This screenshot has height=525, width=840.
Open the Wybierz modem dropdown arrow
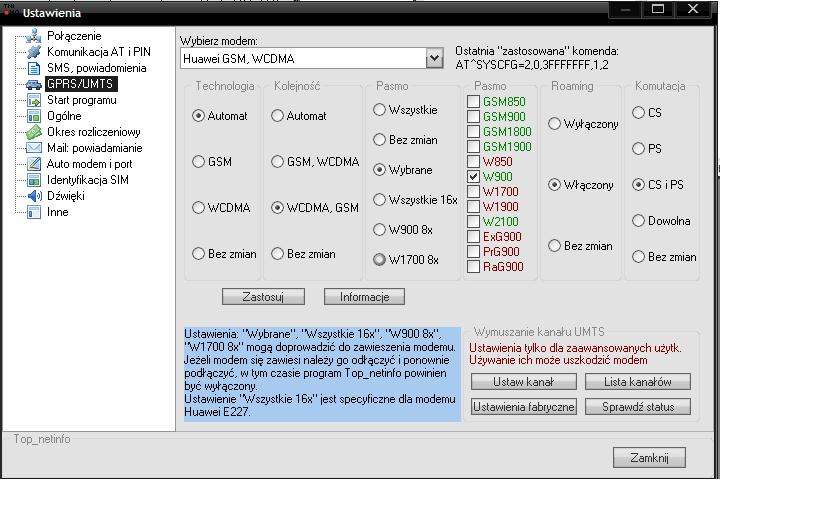(434, 59)
